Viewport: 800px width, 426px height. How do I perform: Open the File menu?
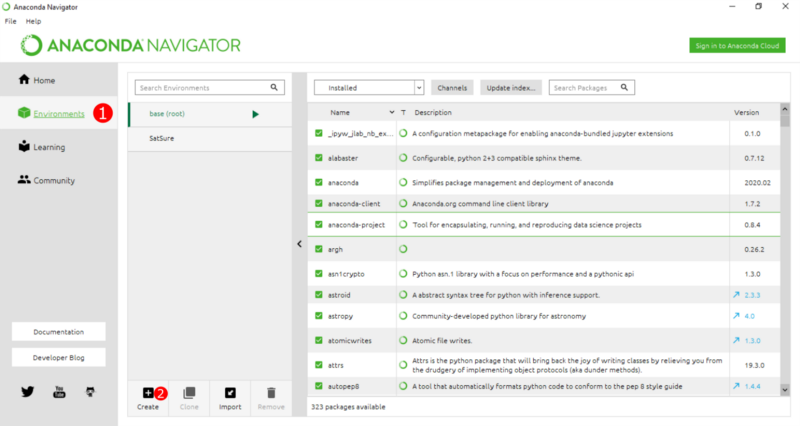point(11,21)
